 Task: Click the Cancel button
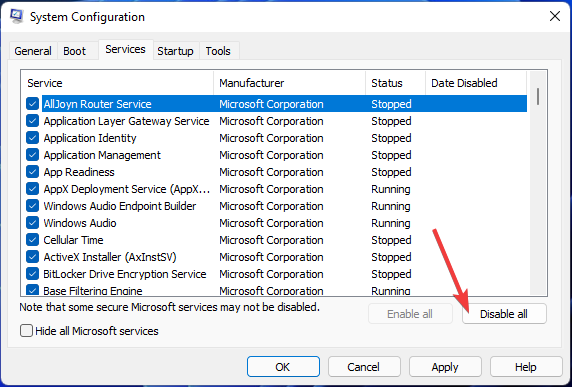coord(364,367)
